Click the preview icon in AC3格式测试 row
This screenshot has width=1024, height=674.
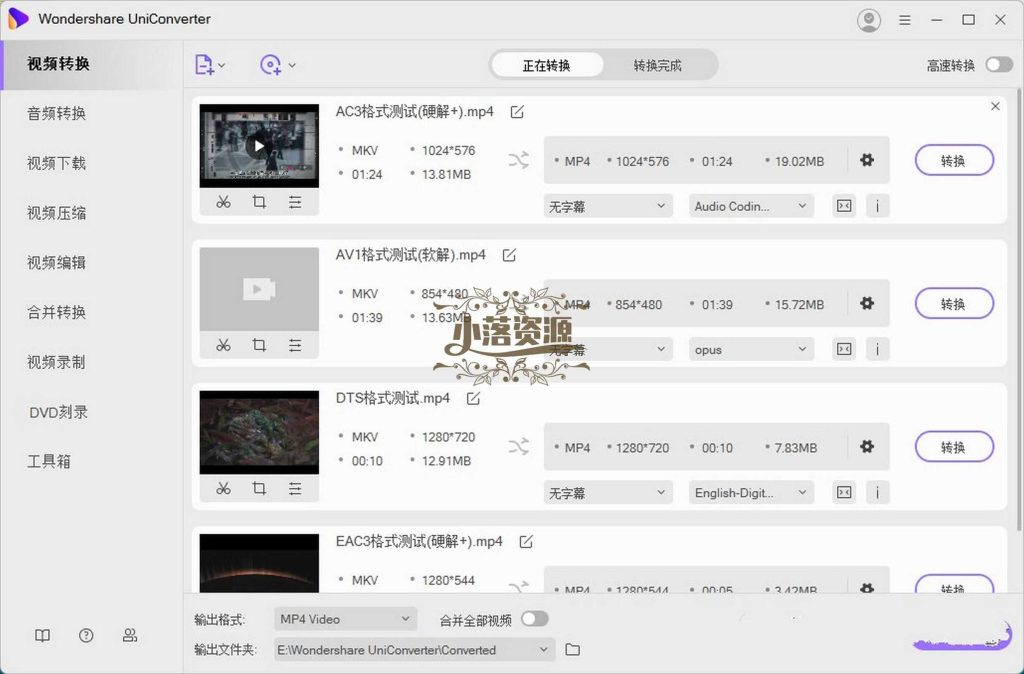pos(844,206)
